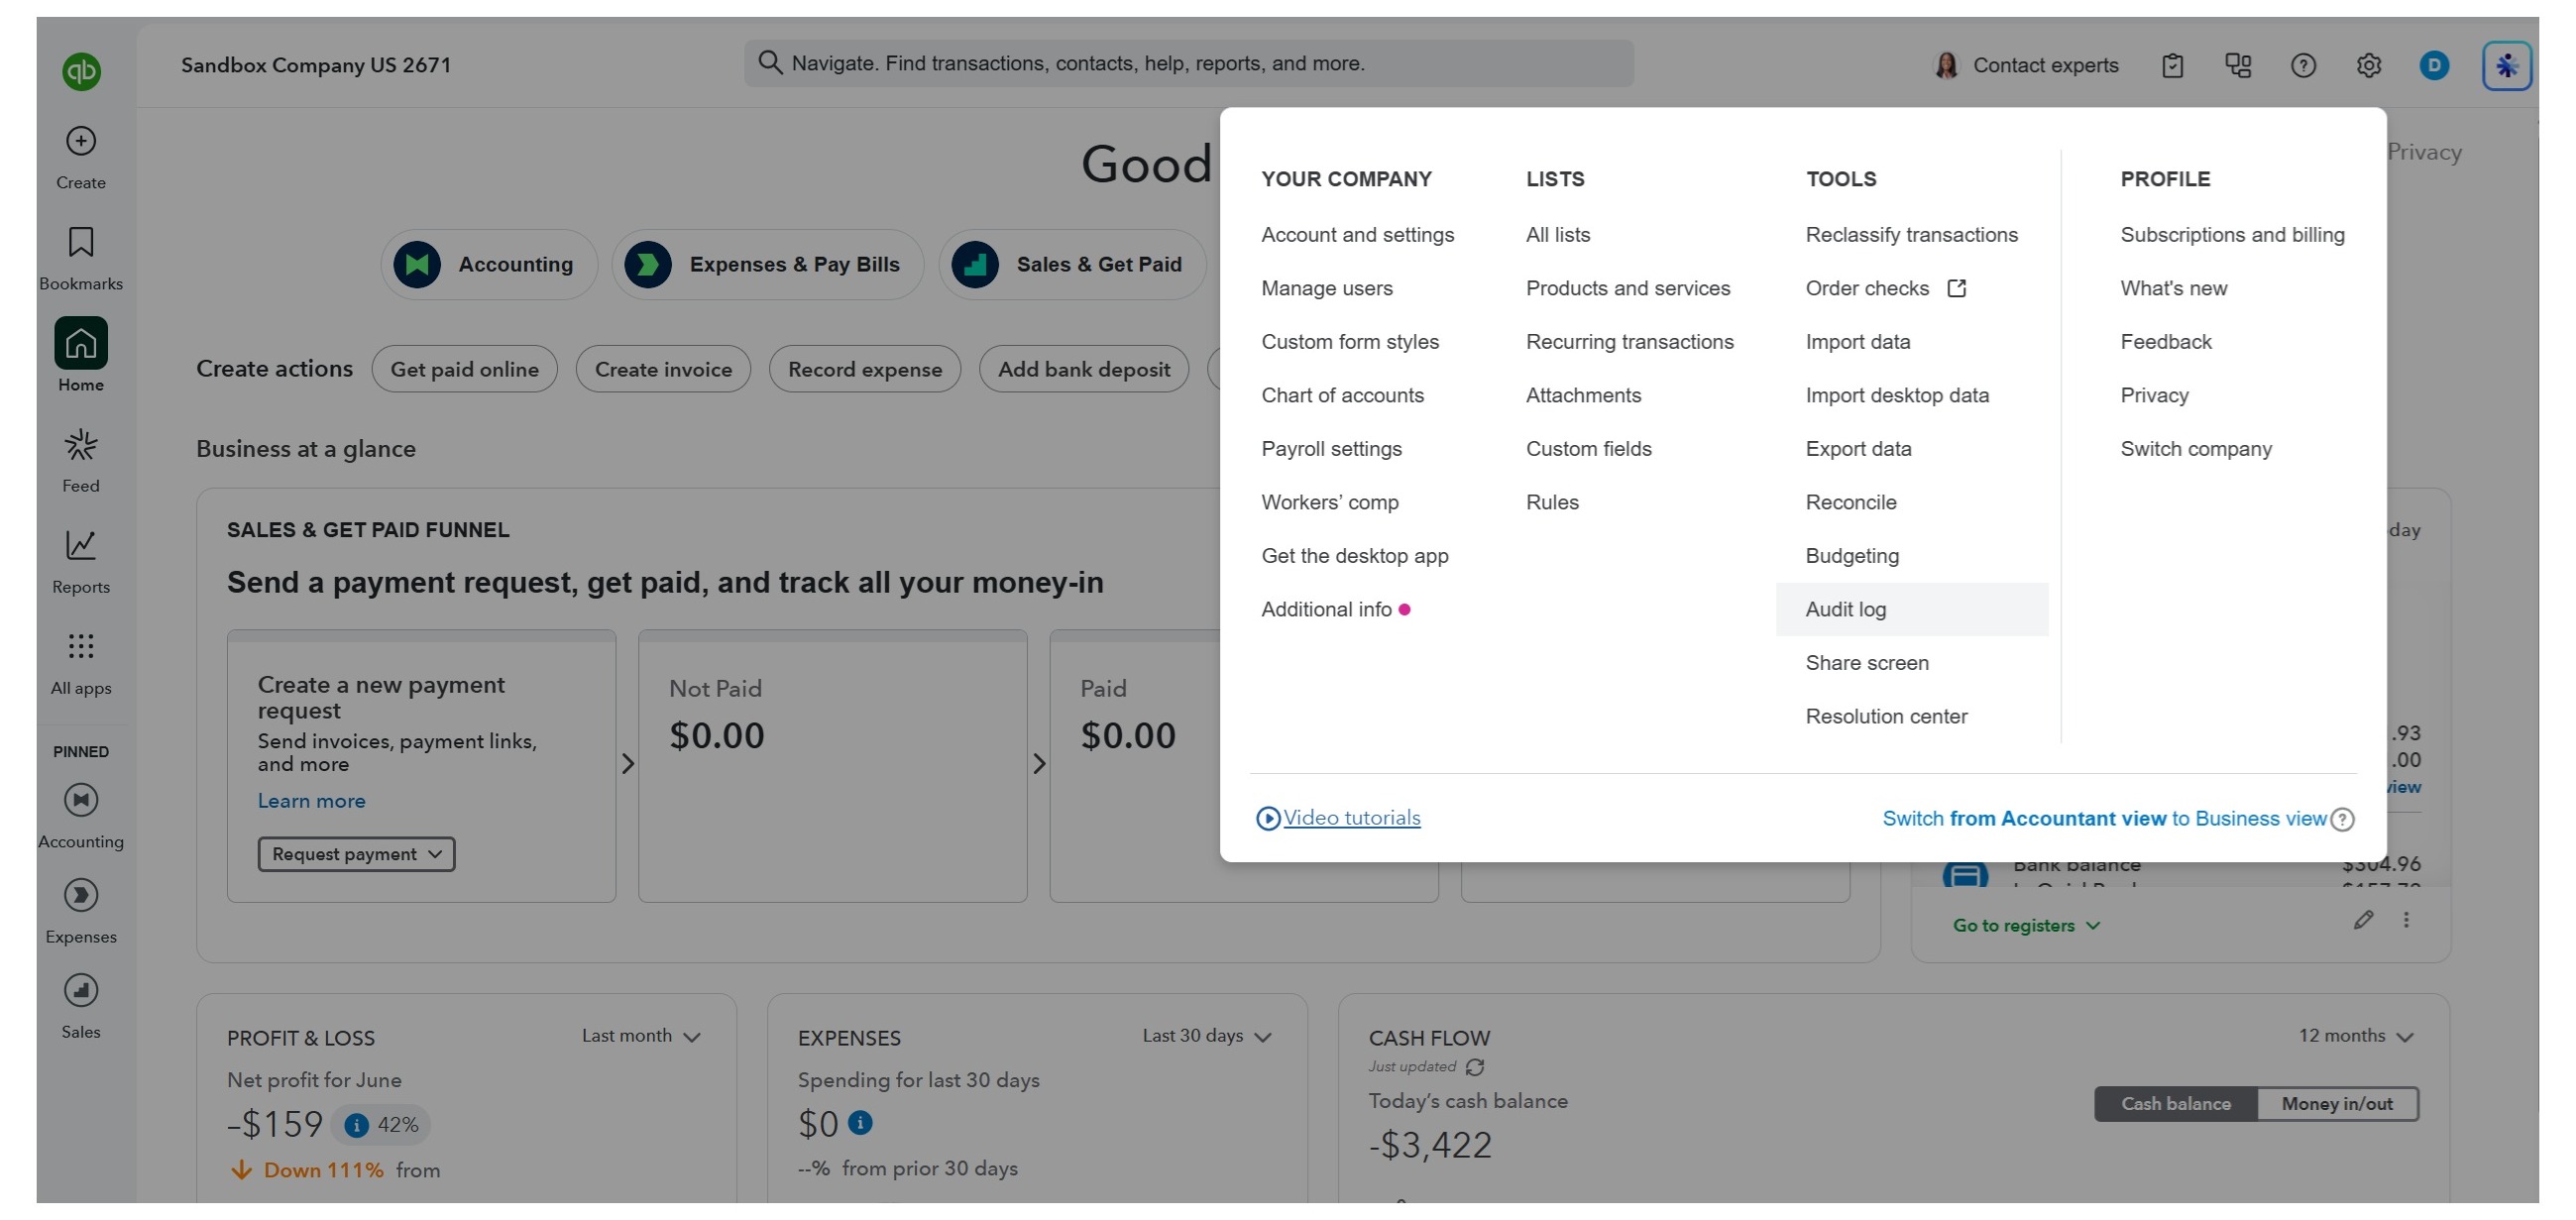Viewport: 2576px width, 1220px height.
Task: Open the three-dot menu in bank card
Action: 2406,919
